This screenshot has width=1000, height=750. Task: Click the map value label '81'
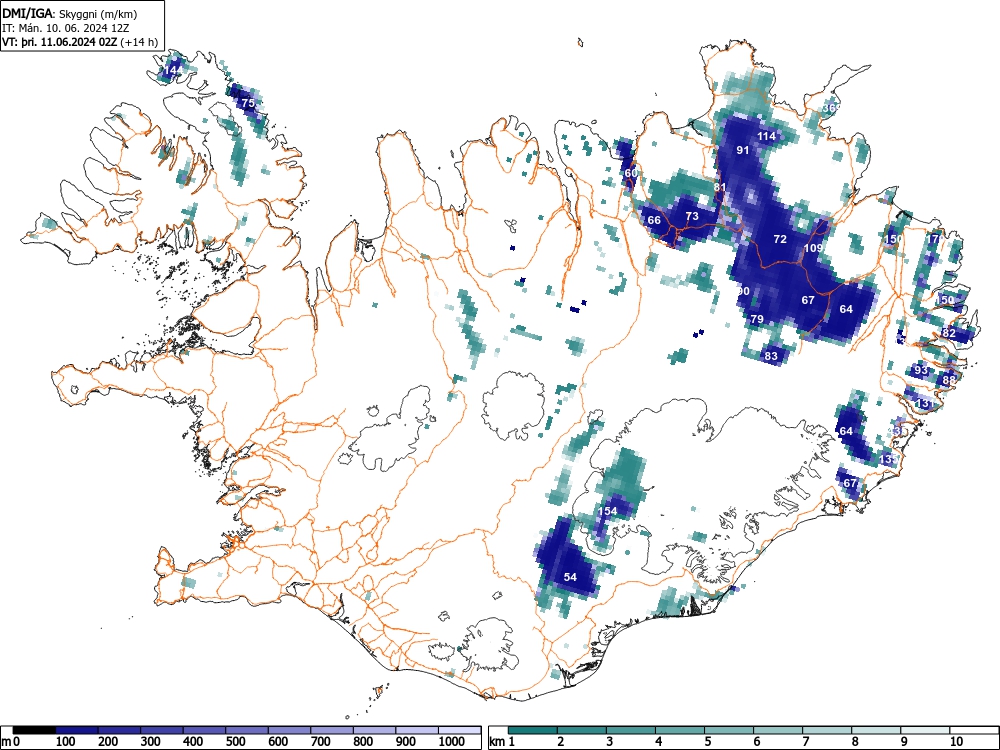(720, 187)
